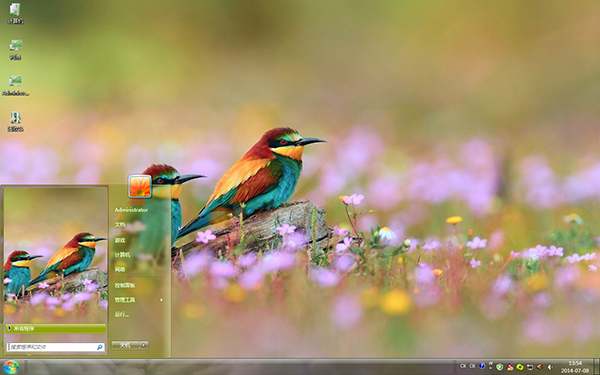
Task: Open 管理工具 (Administrative Tools) in Start menu
Action: click(125, 300)
